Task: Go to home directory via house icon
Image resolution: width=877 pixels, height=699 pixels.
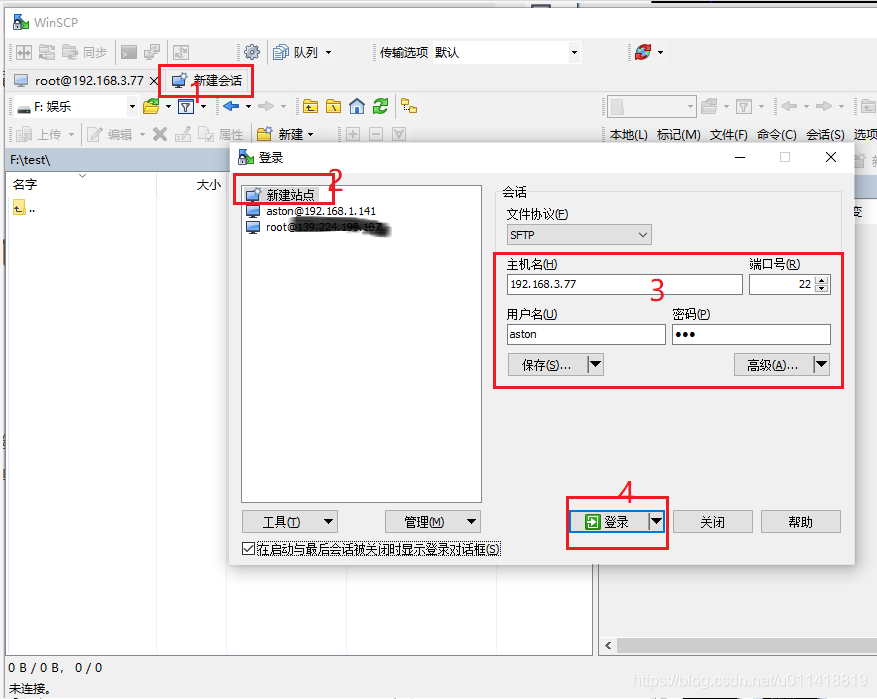Action: (x=357, y=106)
